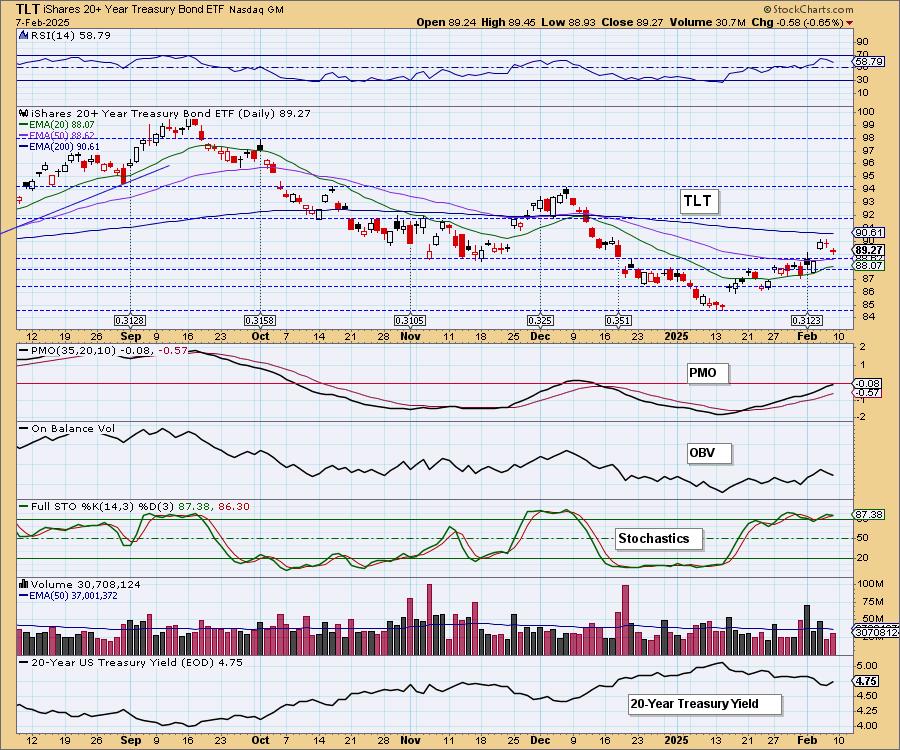Click the TLT ticker symbol in header

pyautogui.click(x=28, y=9)
